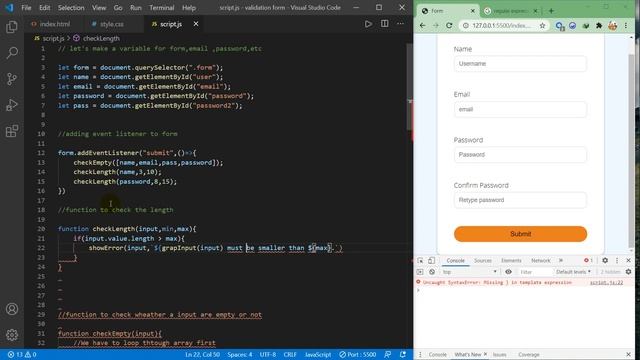Click the browser address bar URL
The width and height of the screenshot is (640, 360).
[x=501, y=25]
